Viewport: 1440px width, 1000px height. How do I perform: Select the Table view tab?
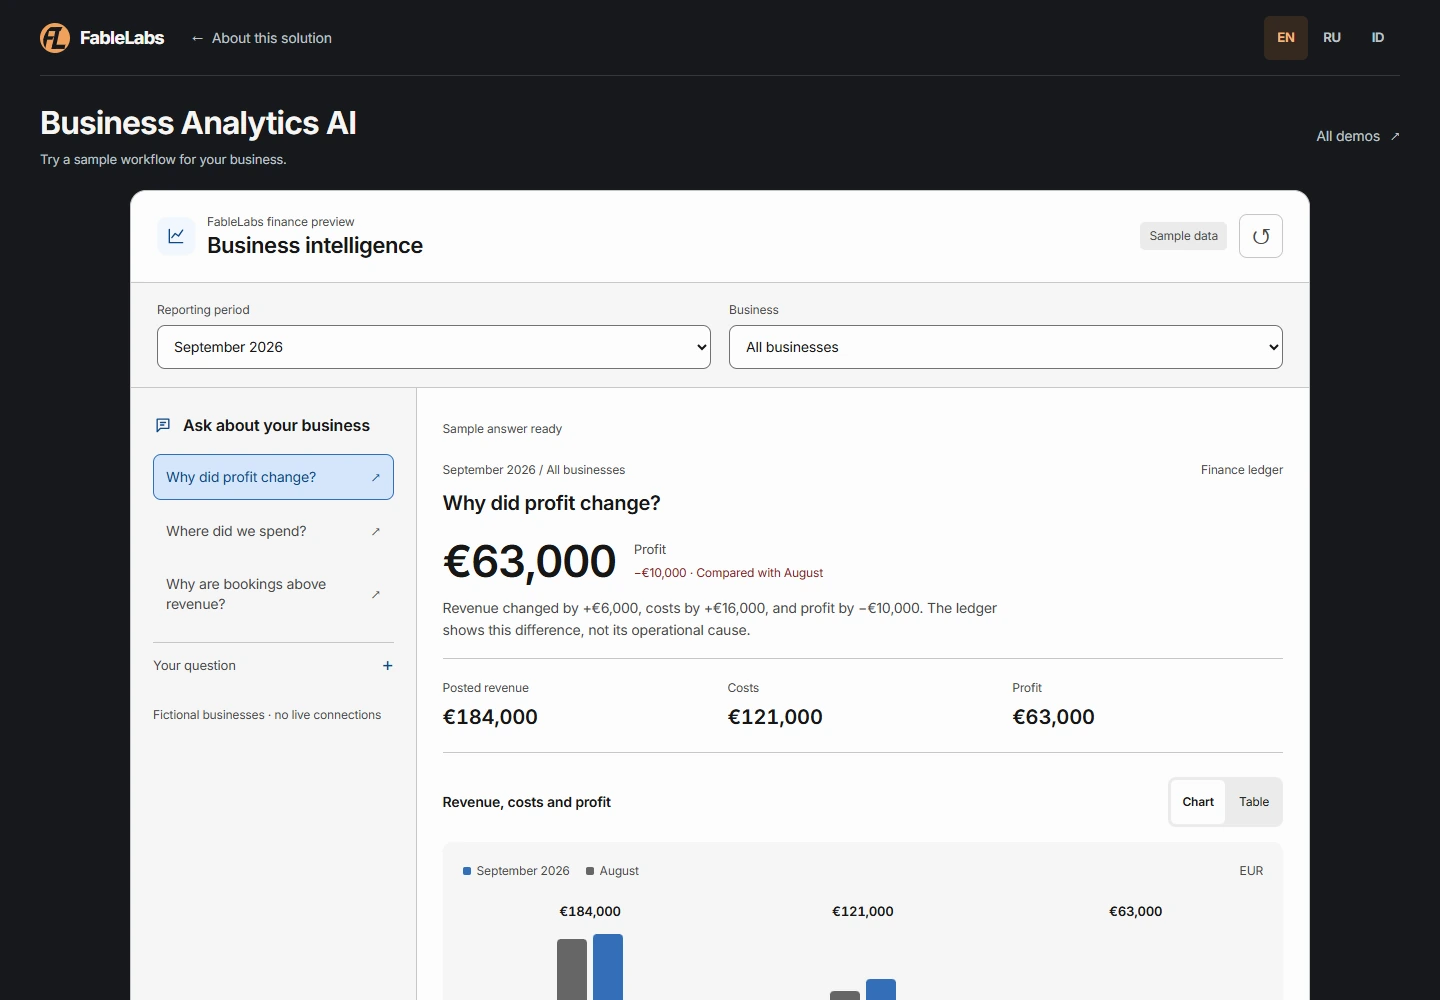click(x=1254, y=802)
